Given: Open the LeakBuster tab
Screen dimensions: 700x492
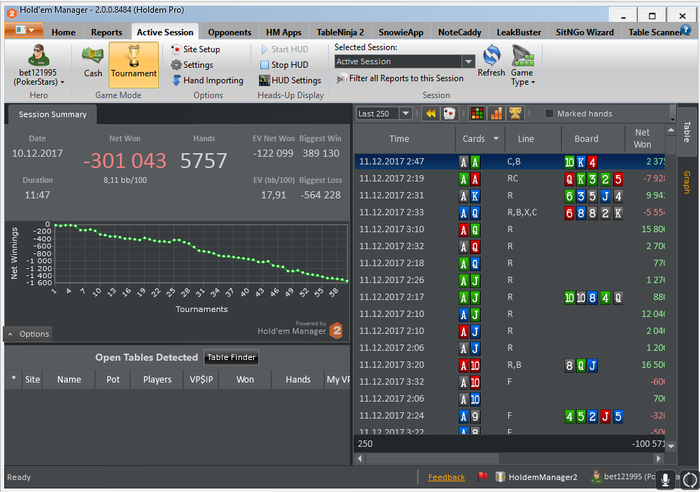Looking at the screenshot, I should 518,32.
